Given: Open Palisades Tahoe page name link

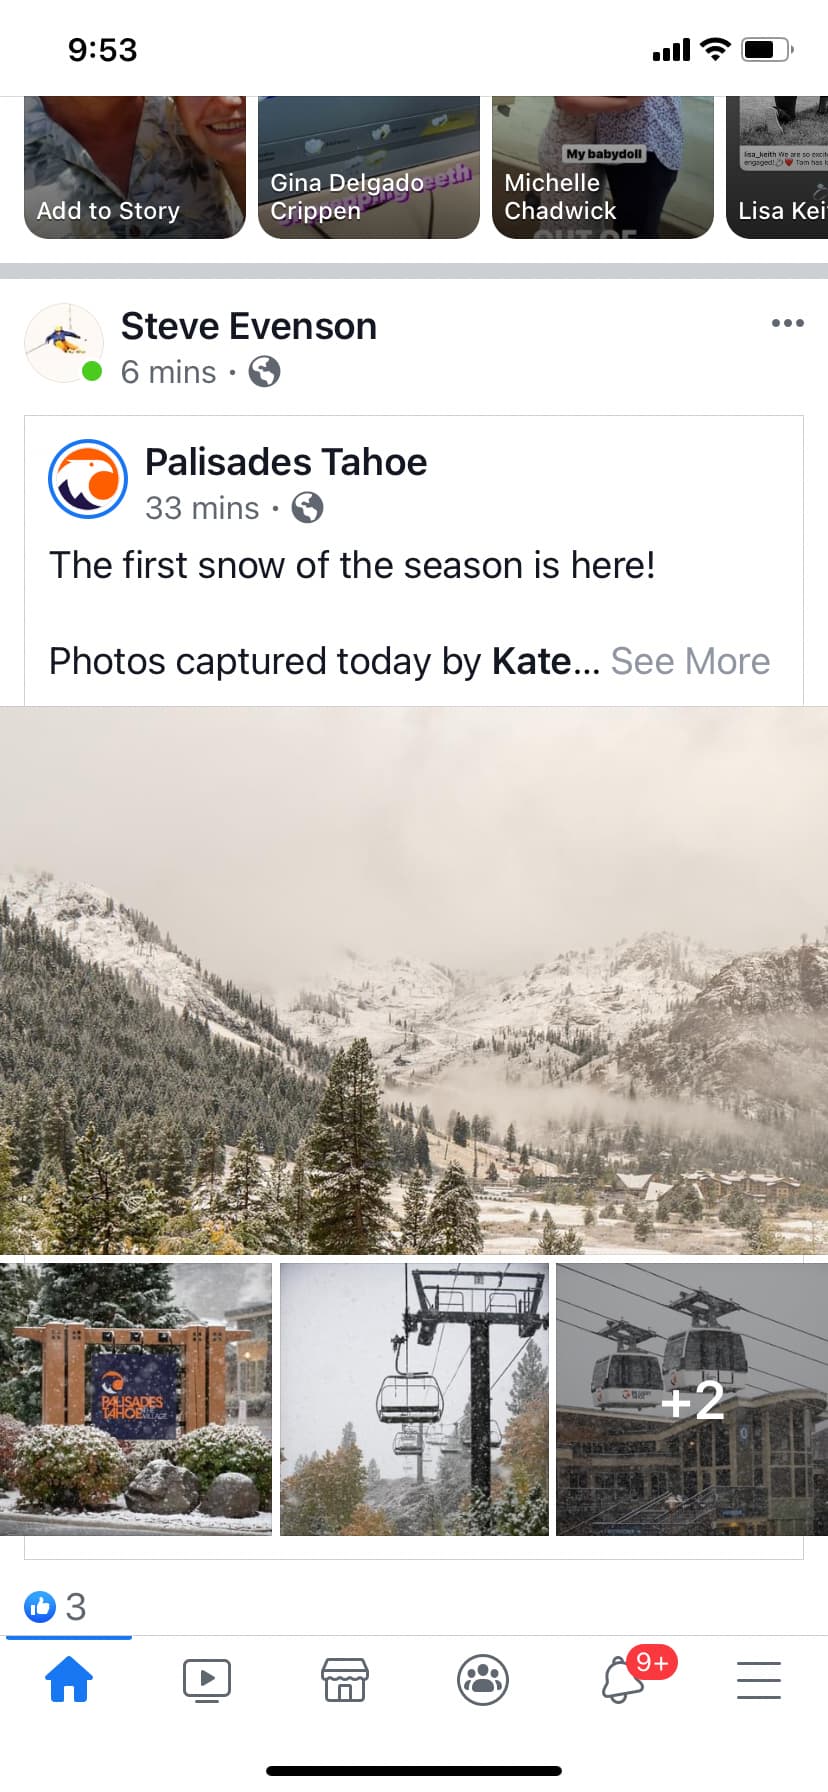Looking at the screenshot, I should tap(286, 462).
